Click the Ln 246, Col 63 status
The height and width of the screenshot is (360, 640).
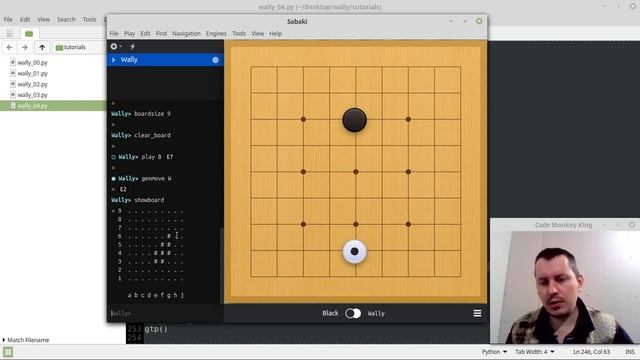[591, 352]
